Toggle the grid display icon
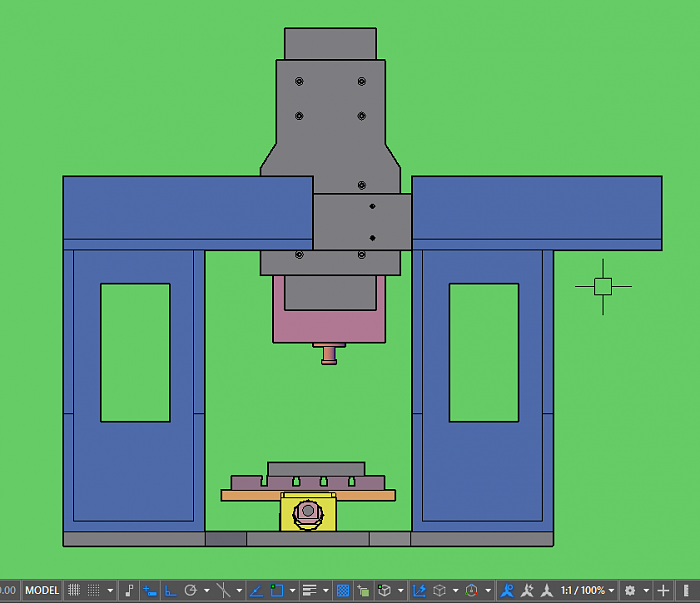 pos(73,590)
